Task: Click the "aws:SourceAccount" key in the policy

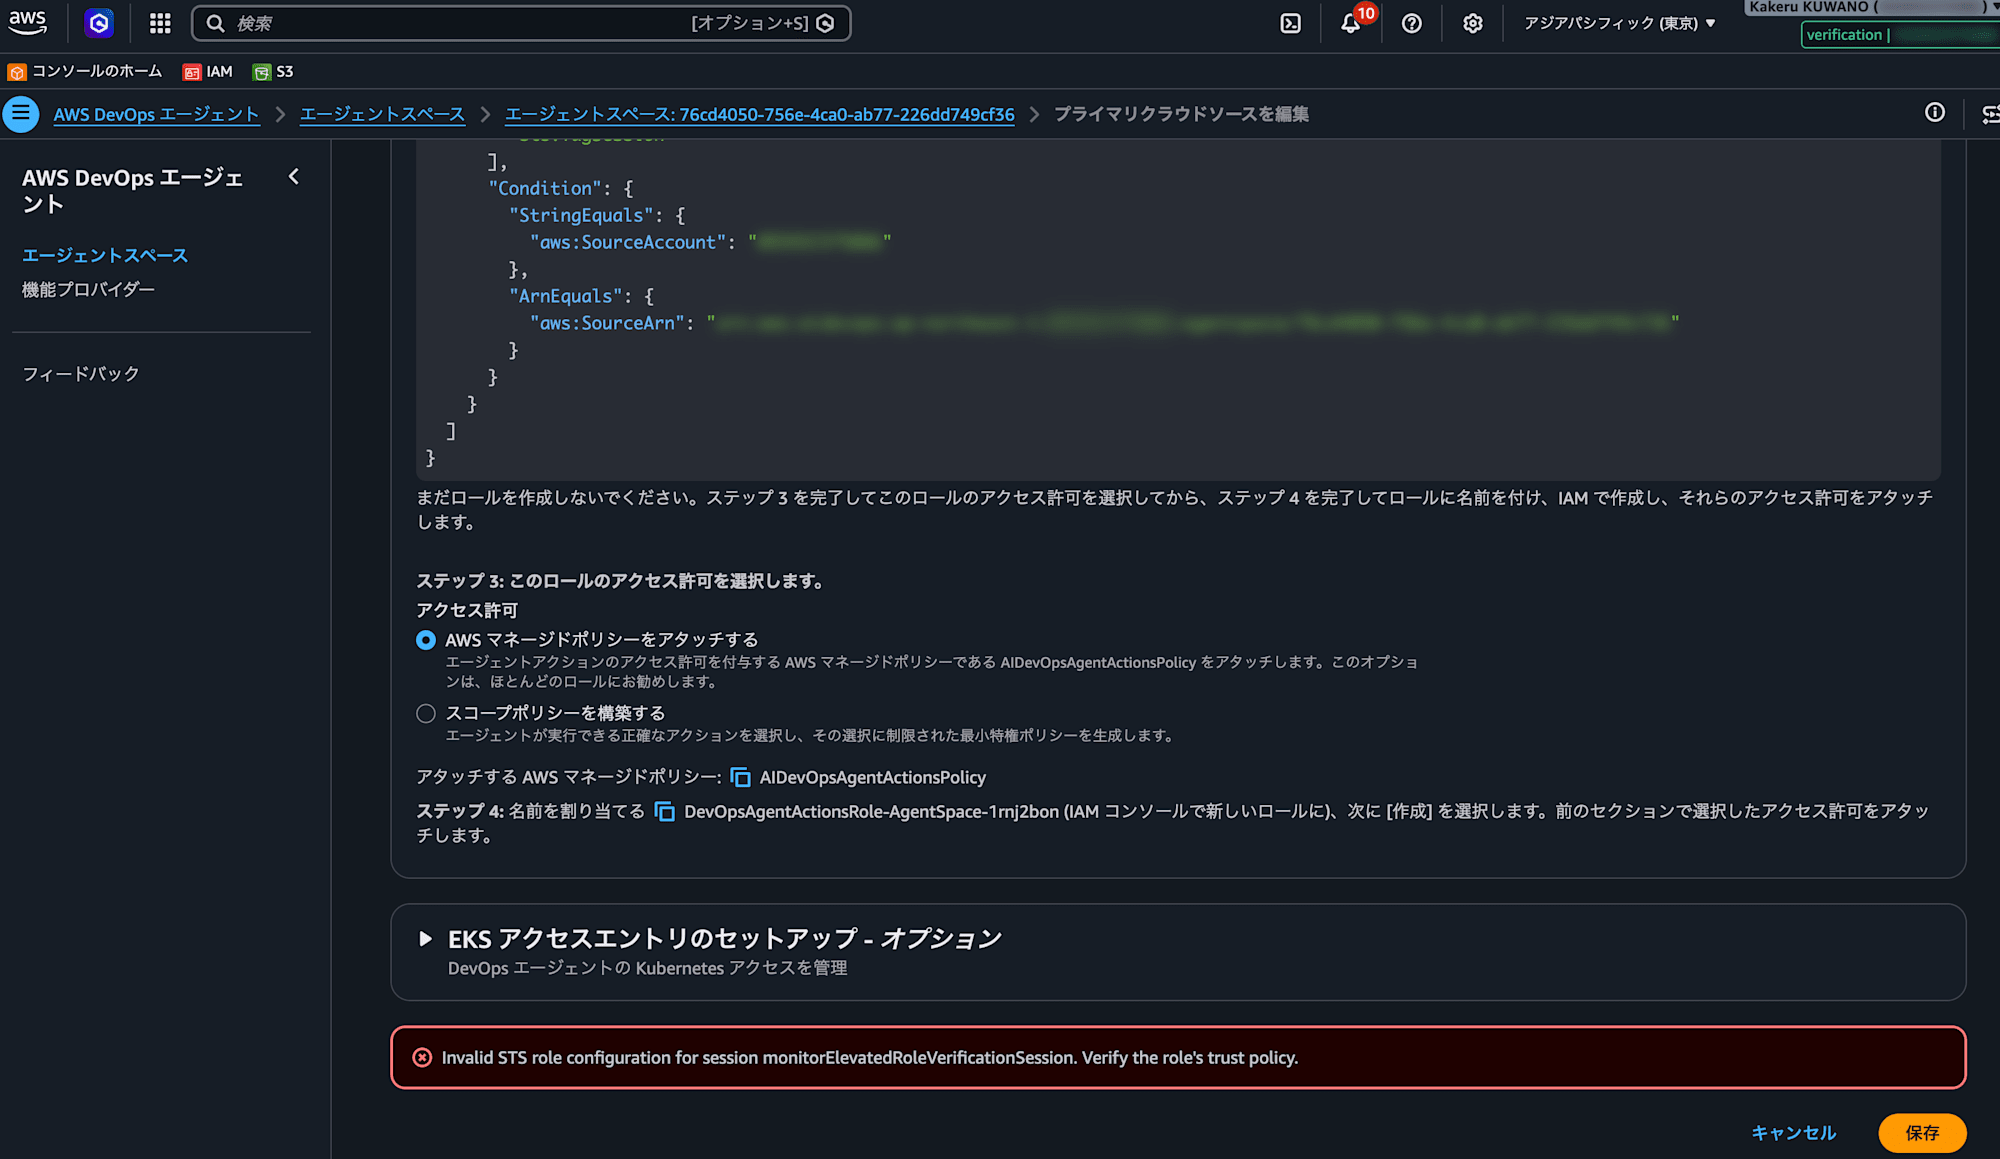Action: tap(628, 242)
